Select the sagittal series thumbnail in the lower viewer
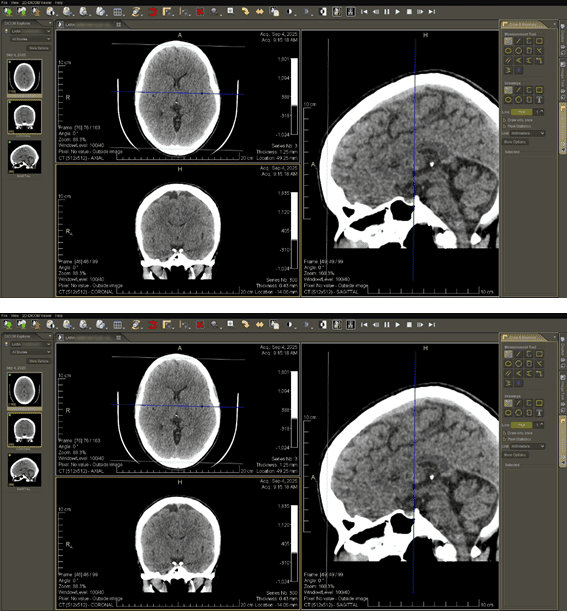Viewport: 567px width, 611px height. coord(25,470)
